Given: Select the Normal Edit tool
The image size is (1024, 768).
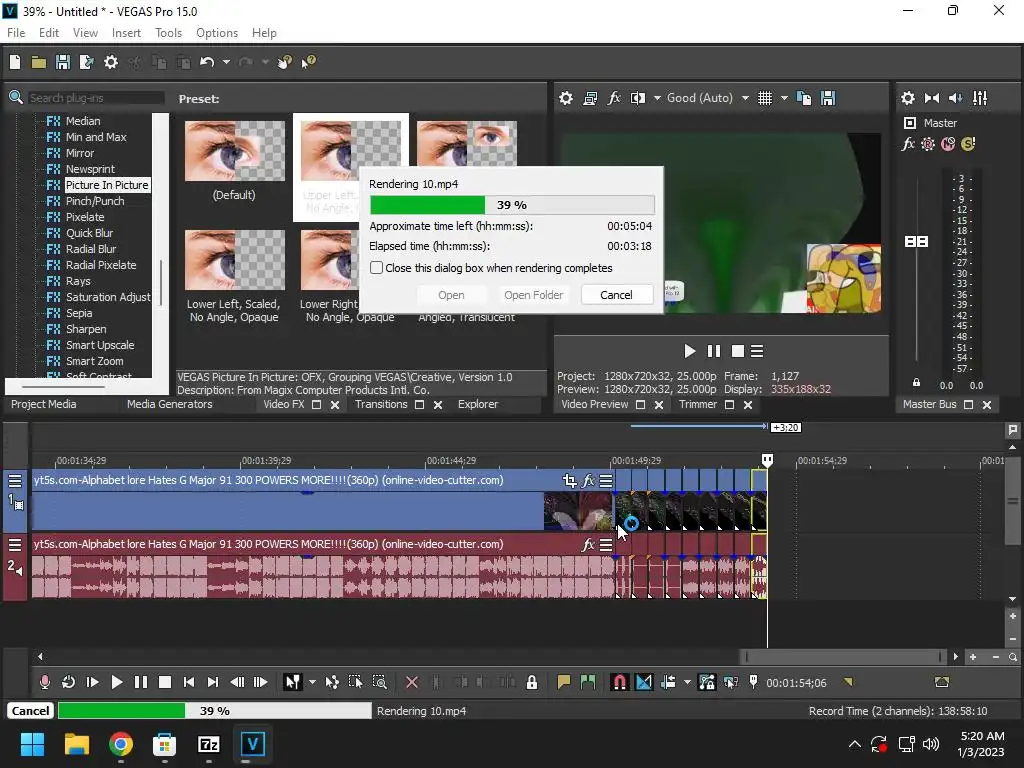Looking at the screenshot, I should click(292, 682).
